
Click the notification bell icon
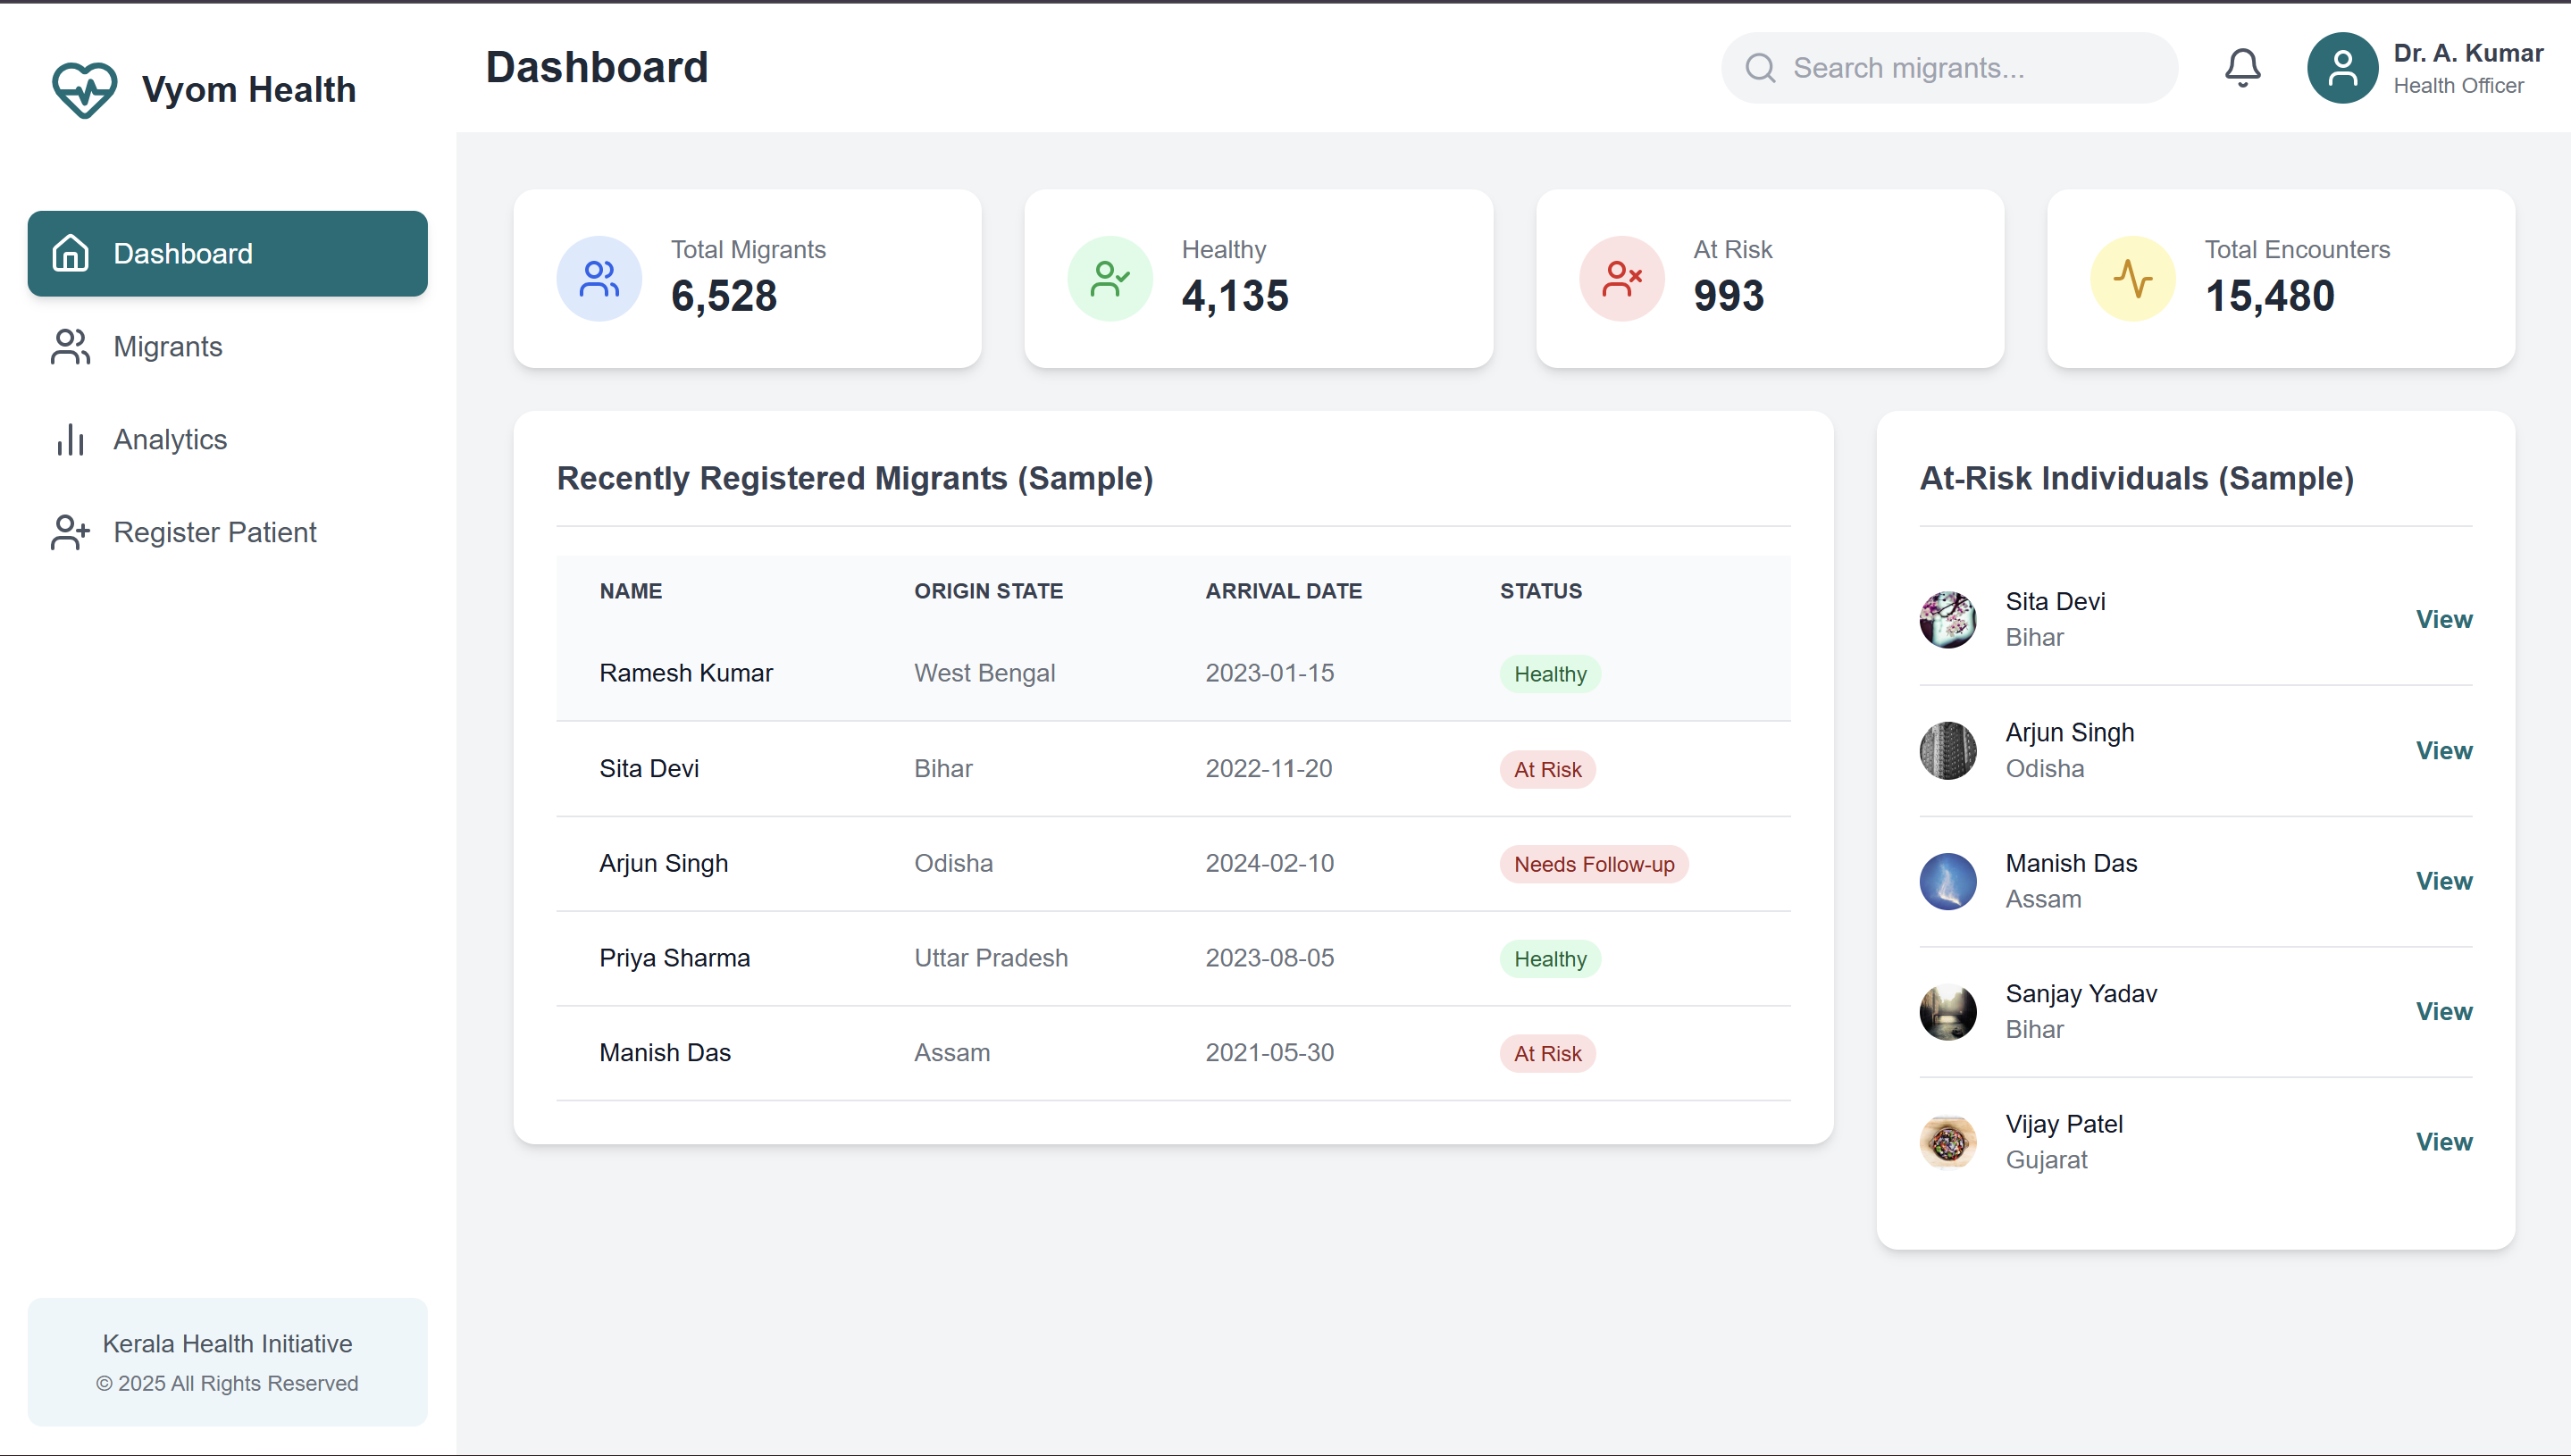coord(2242,68)
